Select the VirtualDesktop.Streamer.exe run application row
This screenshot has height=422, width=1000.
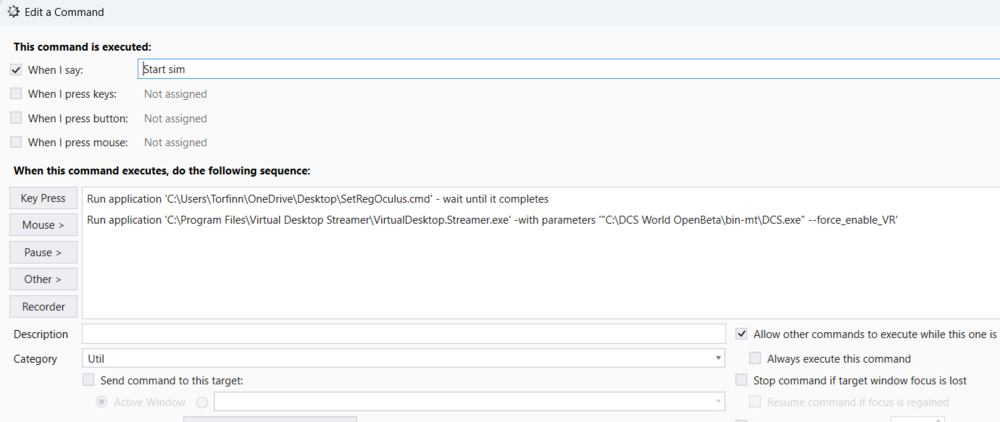click(492, 221)
